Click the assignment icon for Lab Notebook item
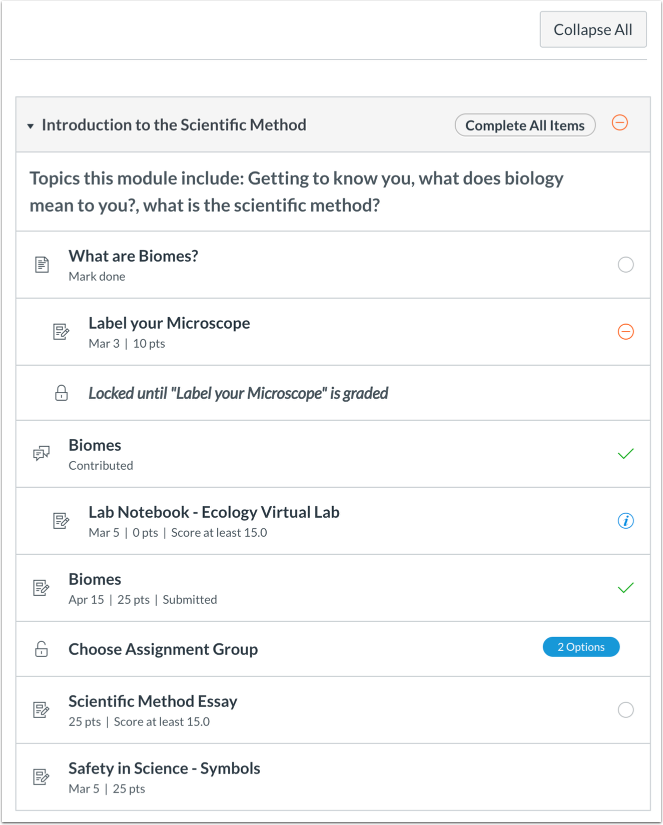Image resolution: width=663 pixels, height=825 pixels. [62, 520]
